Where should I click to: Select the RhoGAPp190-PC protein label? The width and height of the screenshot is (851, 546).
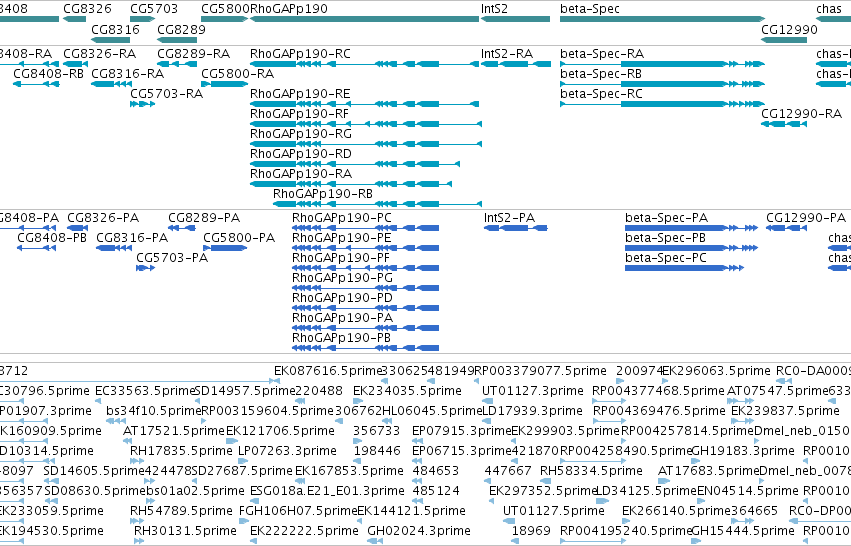point(342,218)
